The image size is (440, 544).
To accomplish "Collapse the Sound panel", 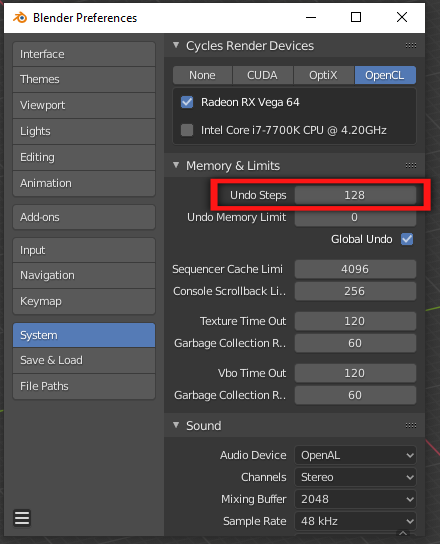I will pos(176,425).
